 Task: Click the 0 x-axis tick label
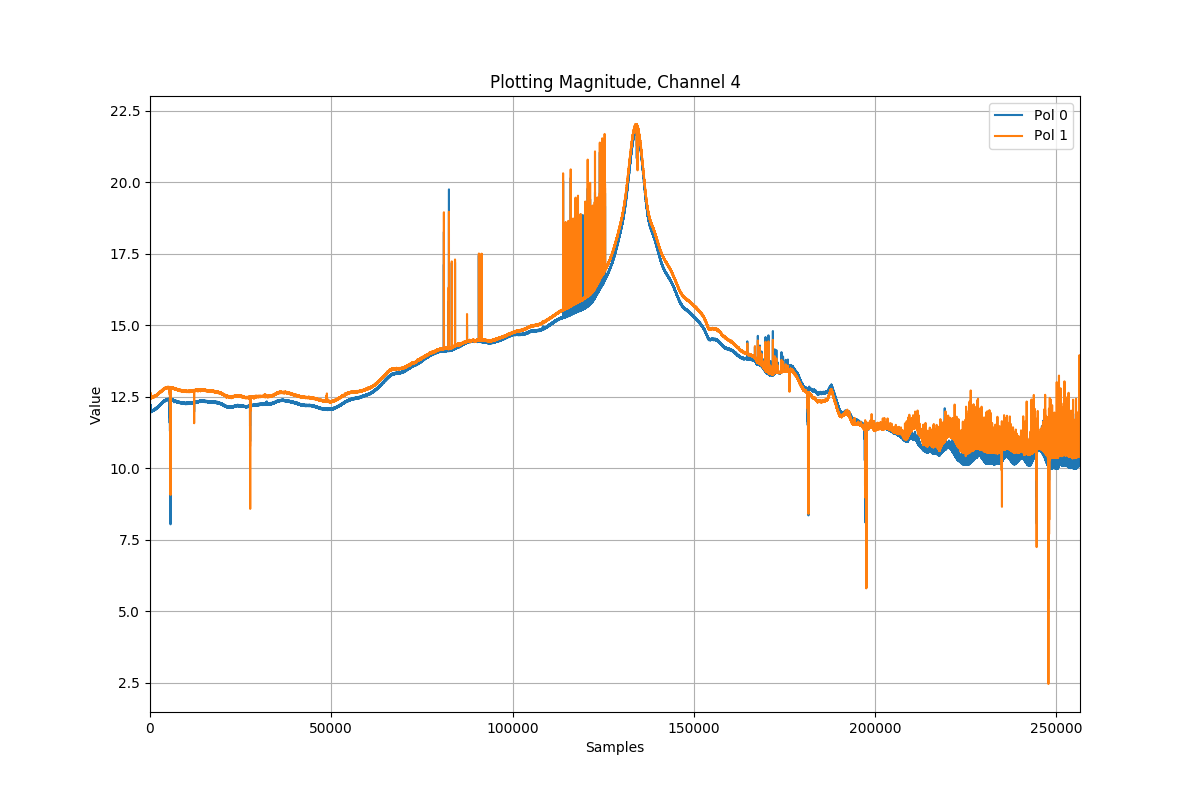150,727
